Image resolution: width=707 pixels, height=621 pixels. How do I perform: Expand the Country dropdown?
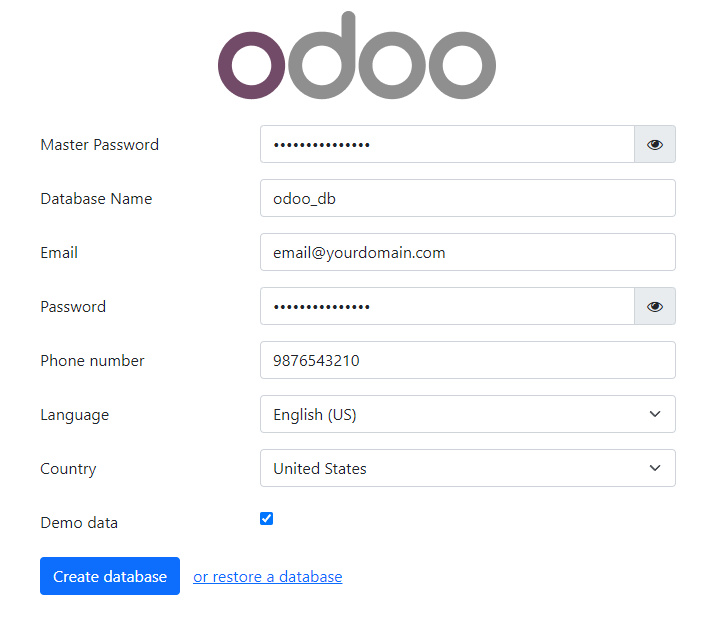(x=467, y=468)
